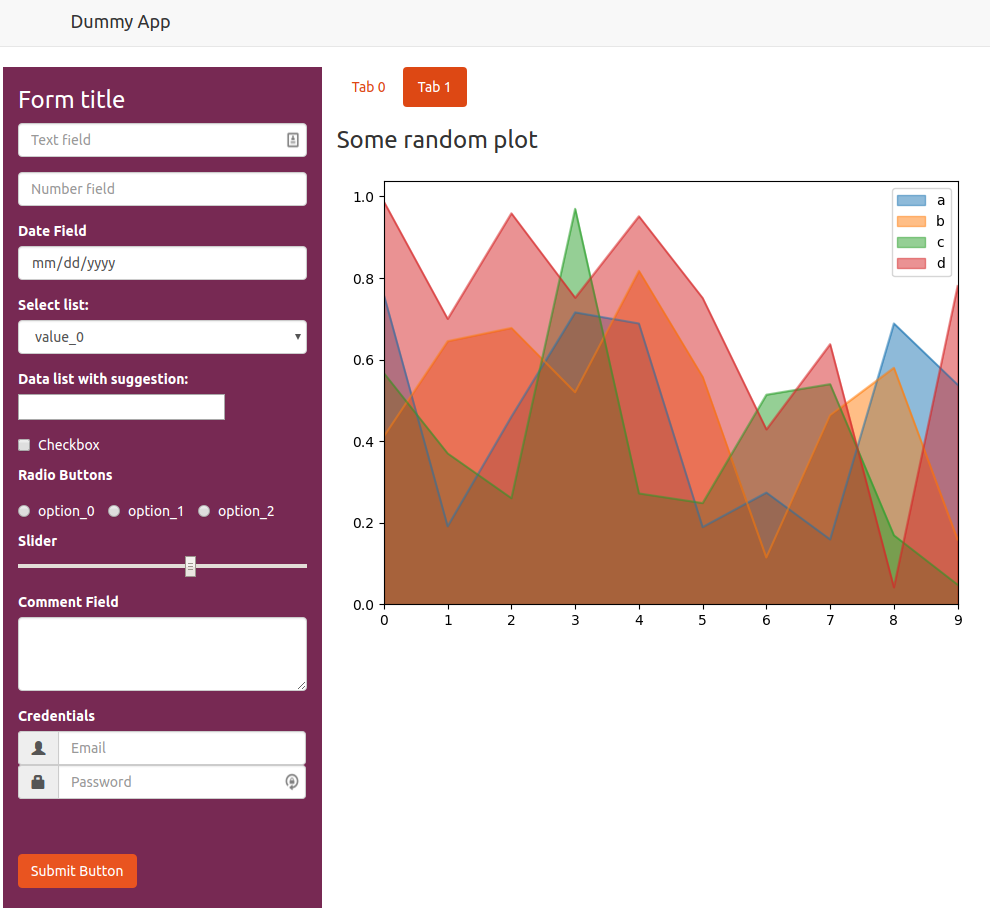This screenshot has height=924, width=990.
Task: Click the slider handle
Action: point(190,567)
